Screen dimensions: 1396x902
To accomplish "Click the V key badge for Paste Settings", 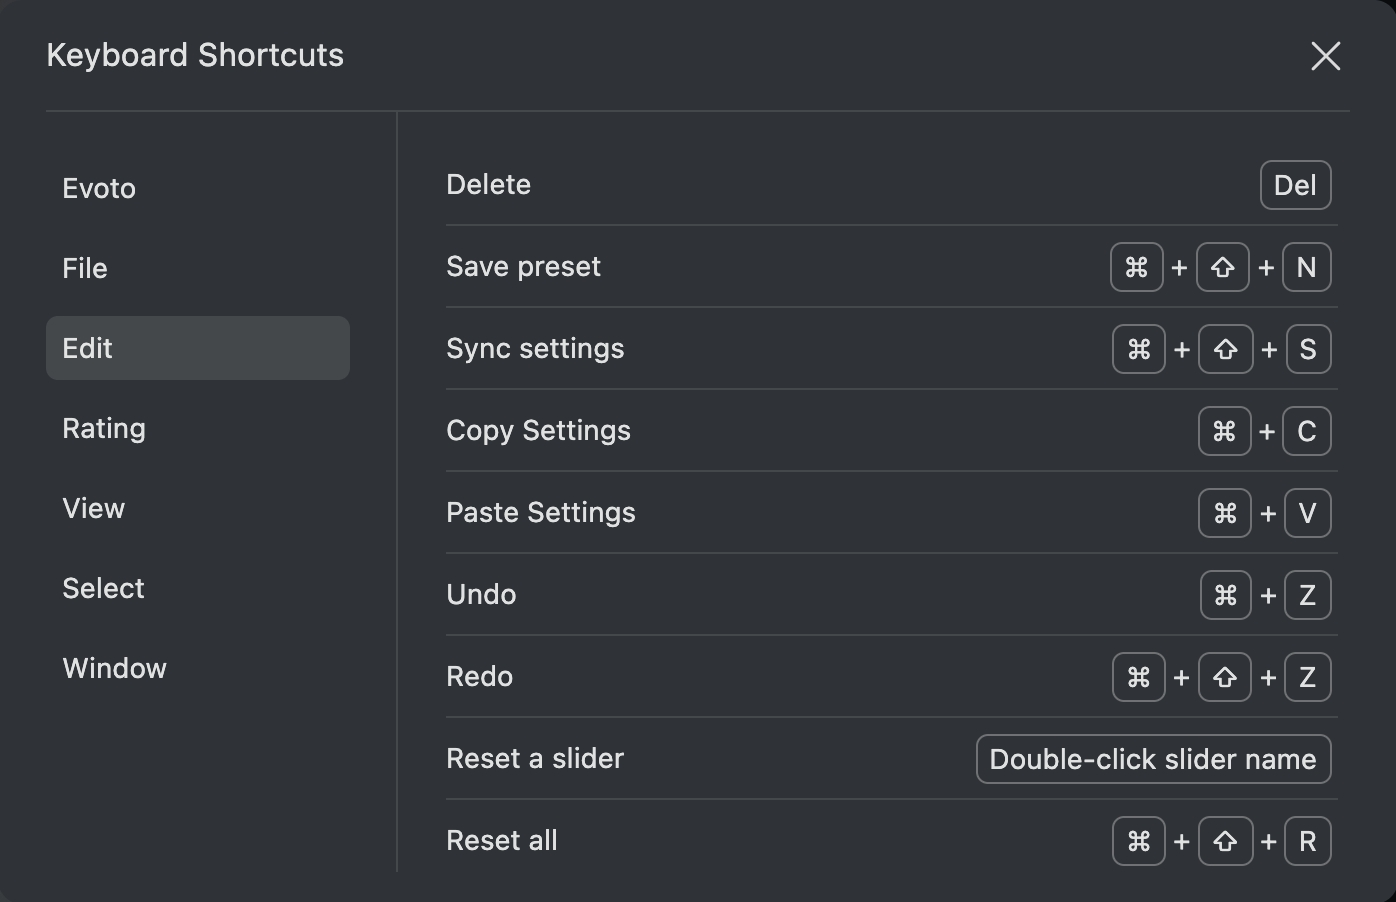I will click(x=1306, y=513).
